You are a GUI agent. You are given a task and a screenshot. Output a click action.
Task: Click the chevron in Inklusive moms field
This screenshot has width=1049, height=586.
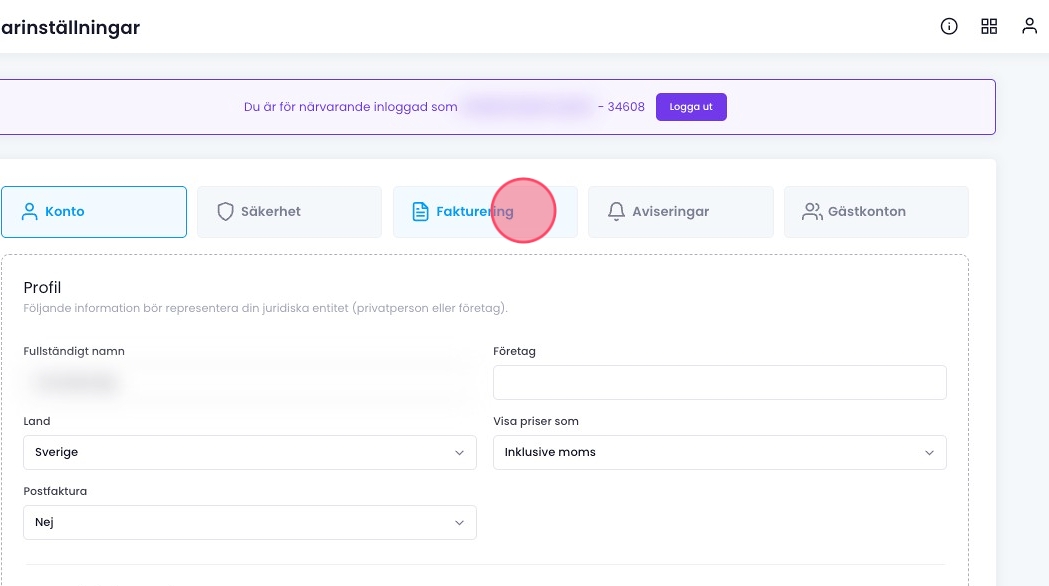coord(929,453)
